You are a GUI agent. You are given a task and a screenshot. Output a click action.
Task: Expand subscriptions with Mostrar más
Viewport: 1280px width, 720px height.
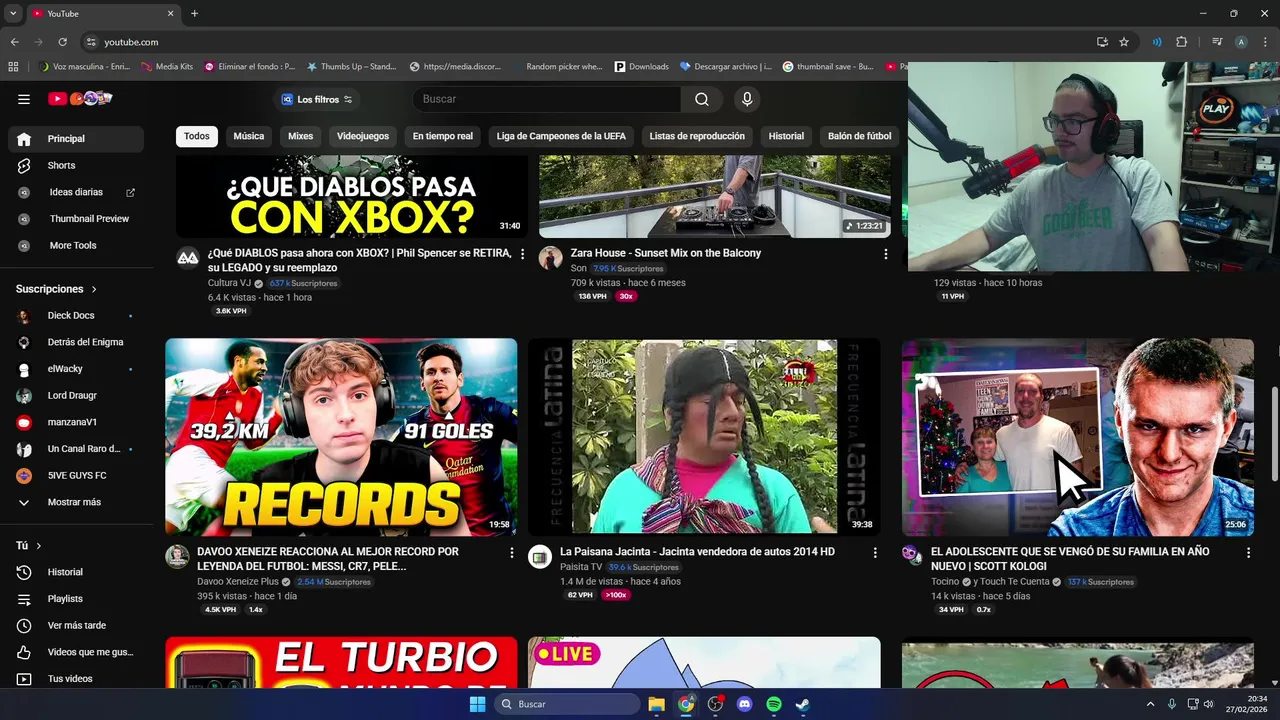pyautogui.click(x=75, y=502)
